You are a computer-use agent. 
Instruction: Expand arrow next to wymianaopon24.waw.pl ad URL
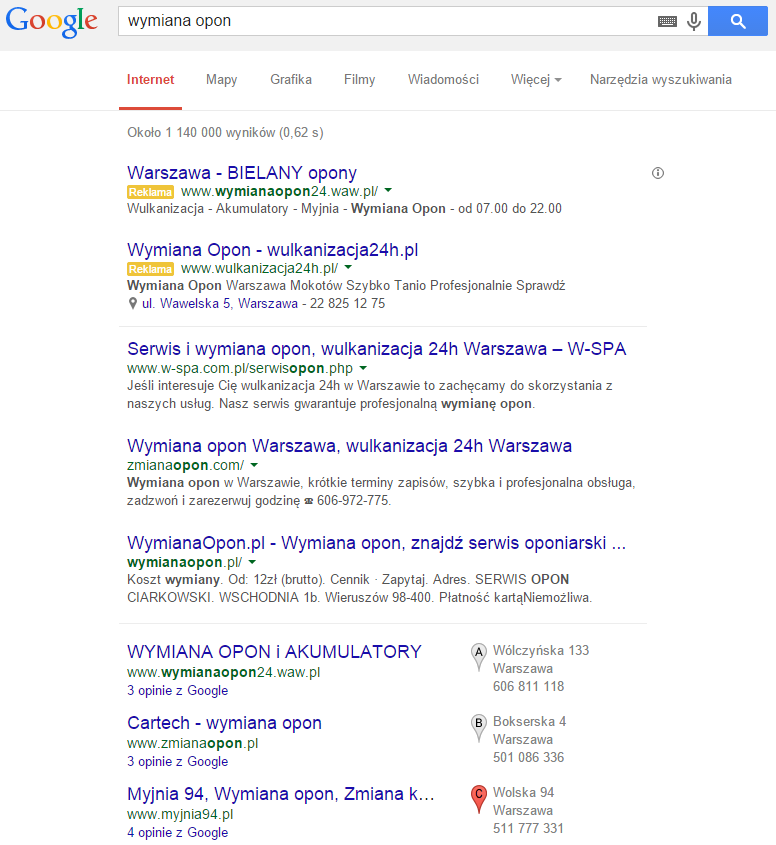[x=388, y=190]
